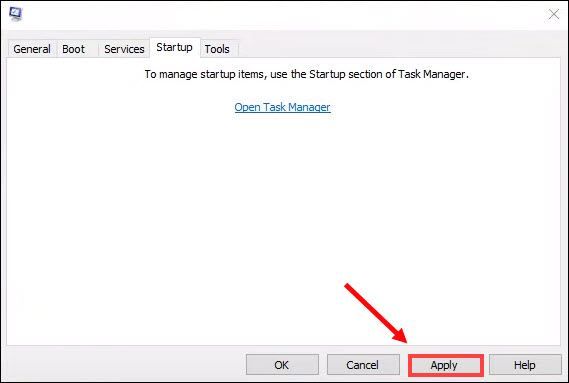Click the startup items instruction text
The width and height of the screenshot is (569, 383).
tap(307, 74)
